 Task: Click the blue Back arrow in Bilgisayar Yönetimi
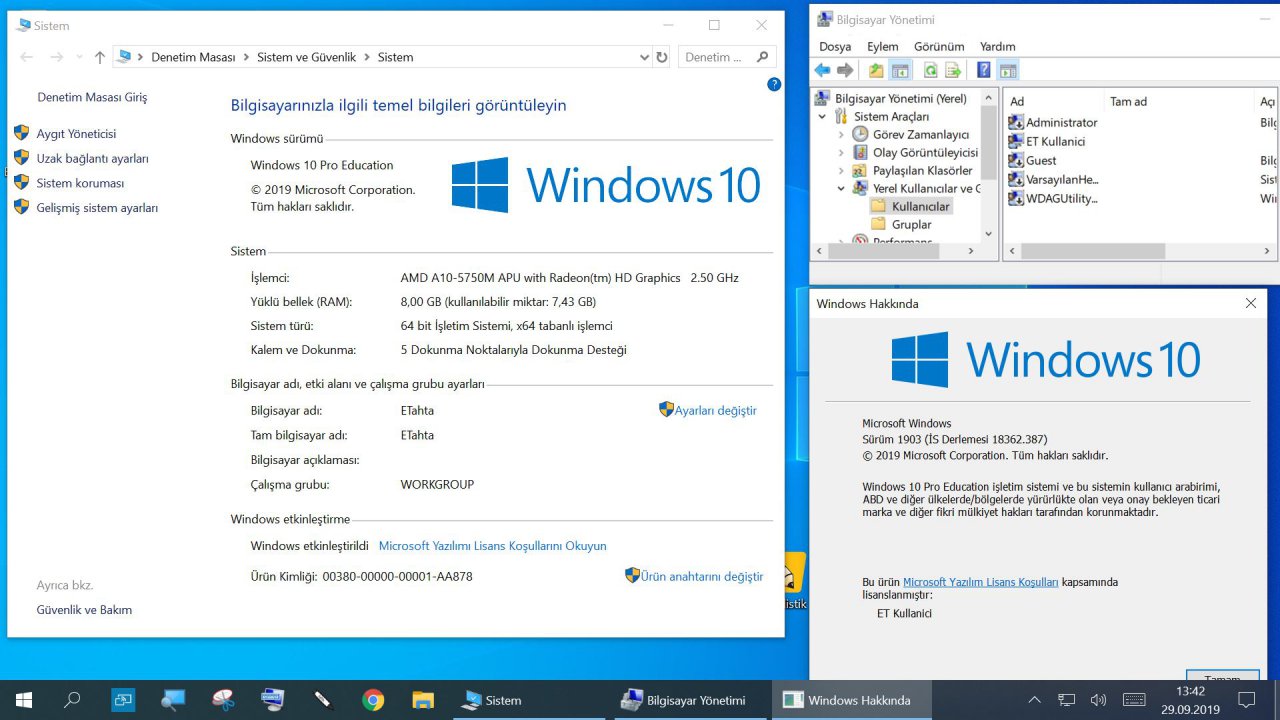[x=822, y=70]
